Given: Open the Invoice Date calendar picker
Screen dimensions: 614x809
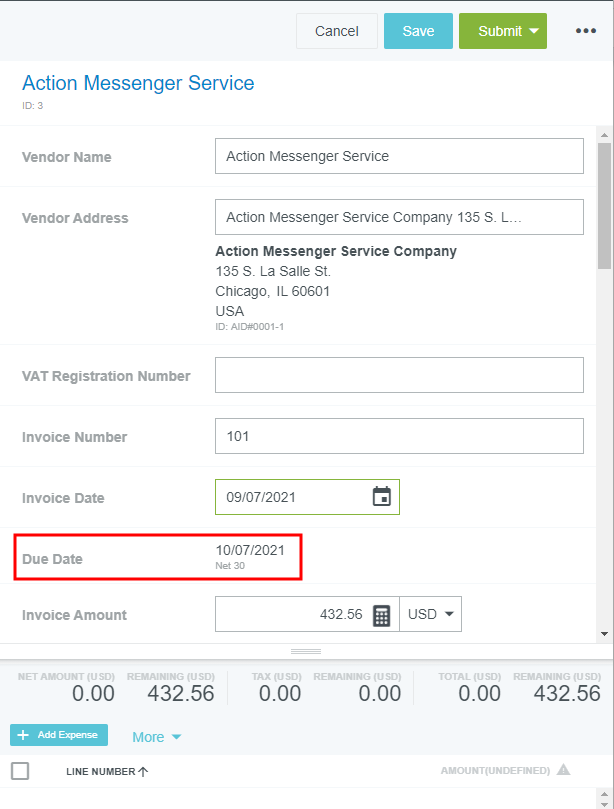Looking at the screenshot, I should tap(381, 497).
